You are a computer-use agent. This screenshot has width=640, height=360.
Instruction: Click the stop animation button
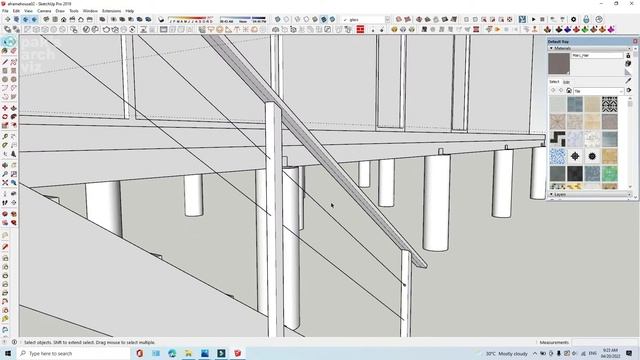(x=542, y=19)
